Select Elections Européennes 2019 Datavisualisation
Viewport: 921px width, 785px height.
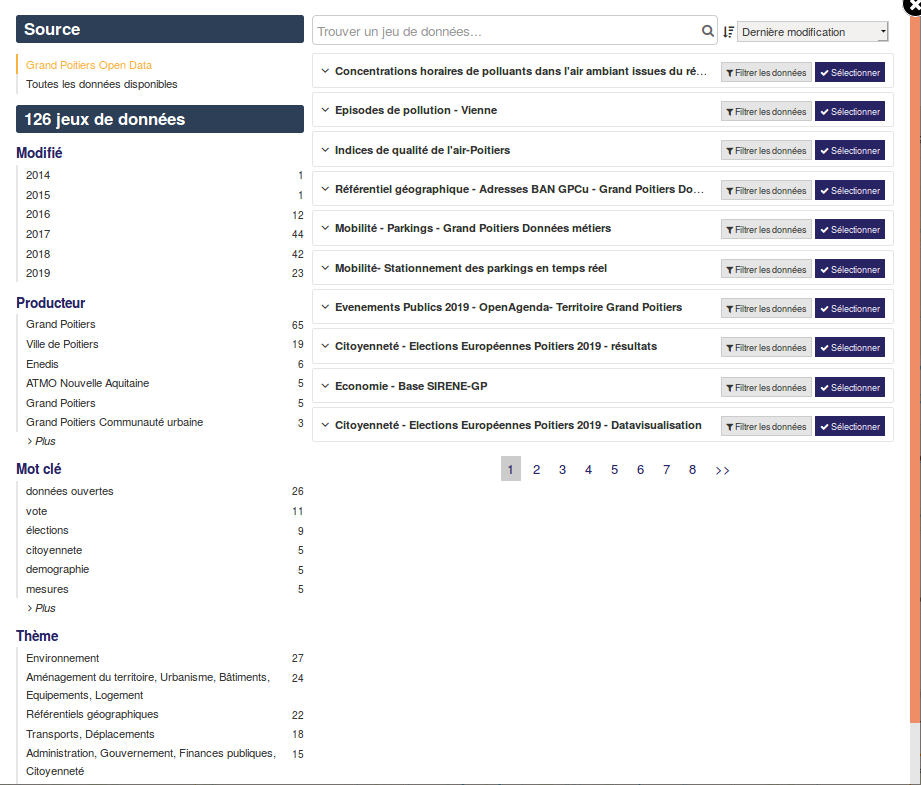click(849, 426)
